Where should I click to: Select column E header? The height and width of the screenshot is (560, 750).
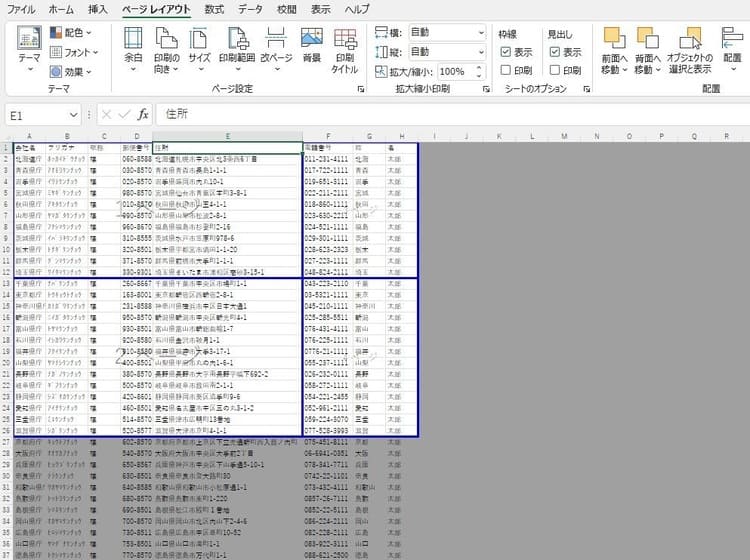coord(228,136)
